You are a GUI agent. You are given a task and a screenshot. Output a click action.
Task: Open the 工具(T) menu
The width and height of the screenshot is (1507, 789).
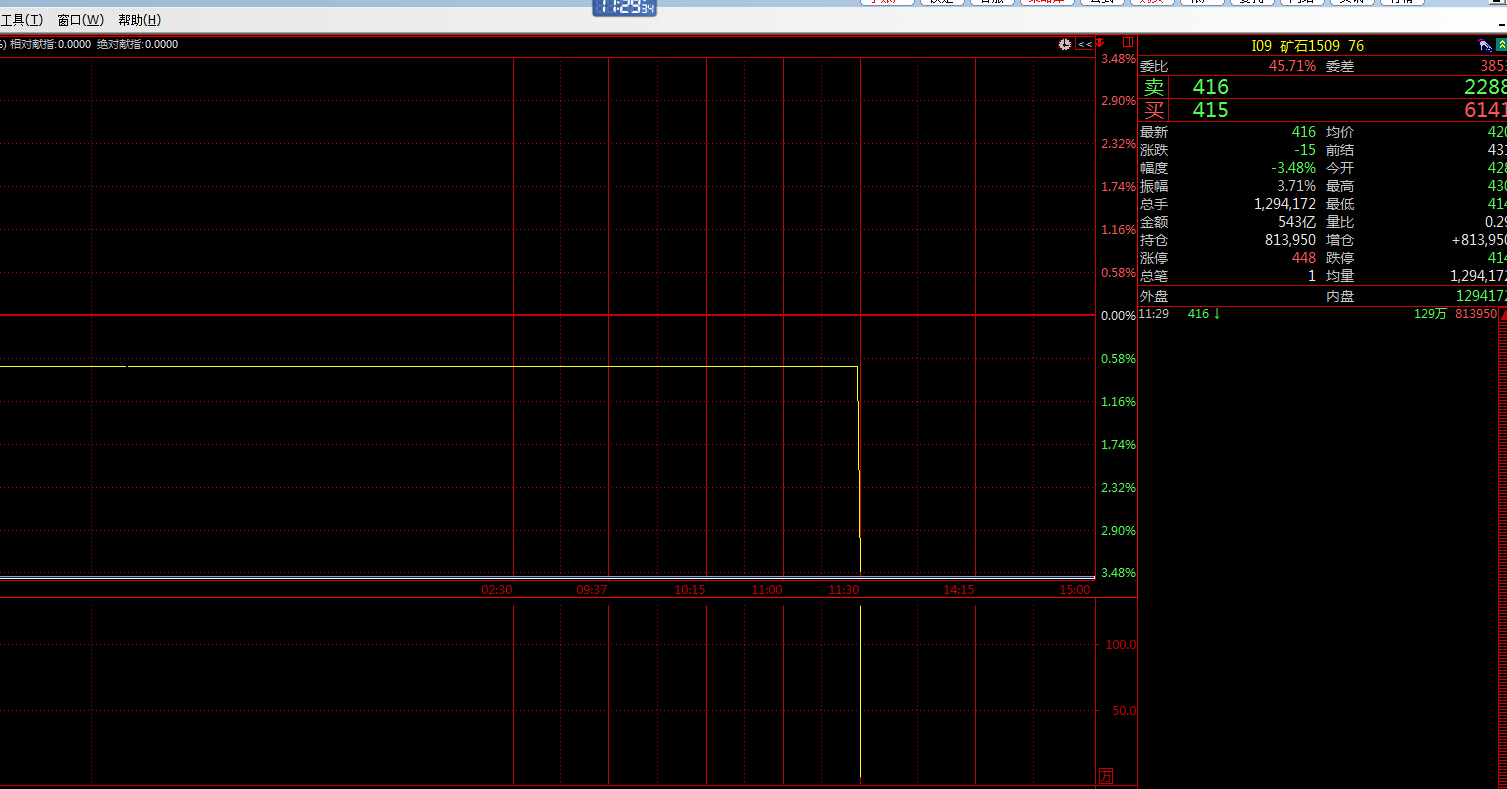point(21,20)
